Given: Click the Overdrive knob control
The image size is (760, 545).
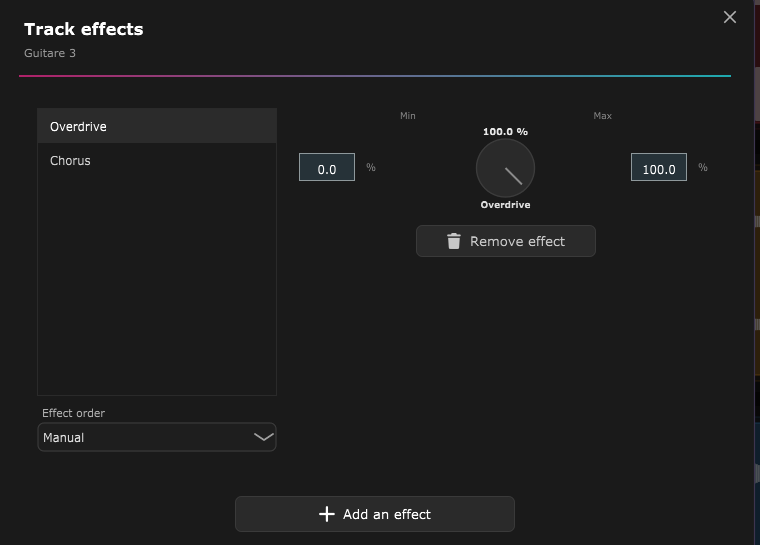Looking at the screenshot, I should click(x=505, y=168).
